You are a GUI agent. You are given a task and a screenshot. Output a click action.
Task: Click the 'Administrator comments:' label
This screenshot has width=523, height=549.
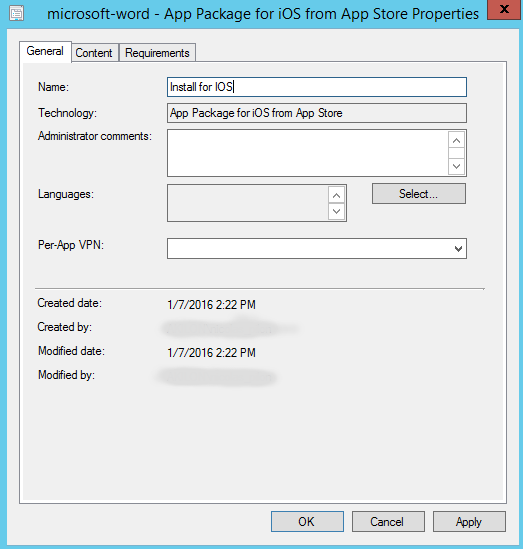tap(95, 136)
